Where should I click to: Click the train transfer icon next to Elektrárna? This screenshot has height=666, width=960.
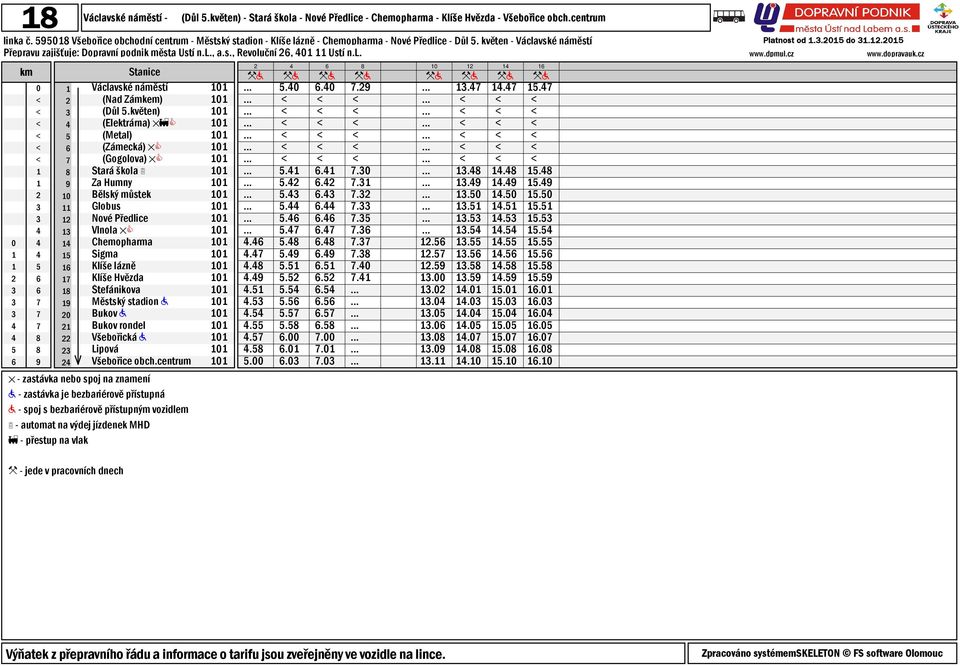click(x=164, y=123)
